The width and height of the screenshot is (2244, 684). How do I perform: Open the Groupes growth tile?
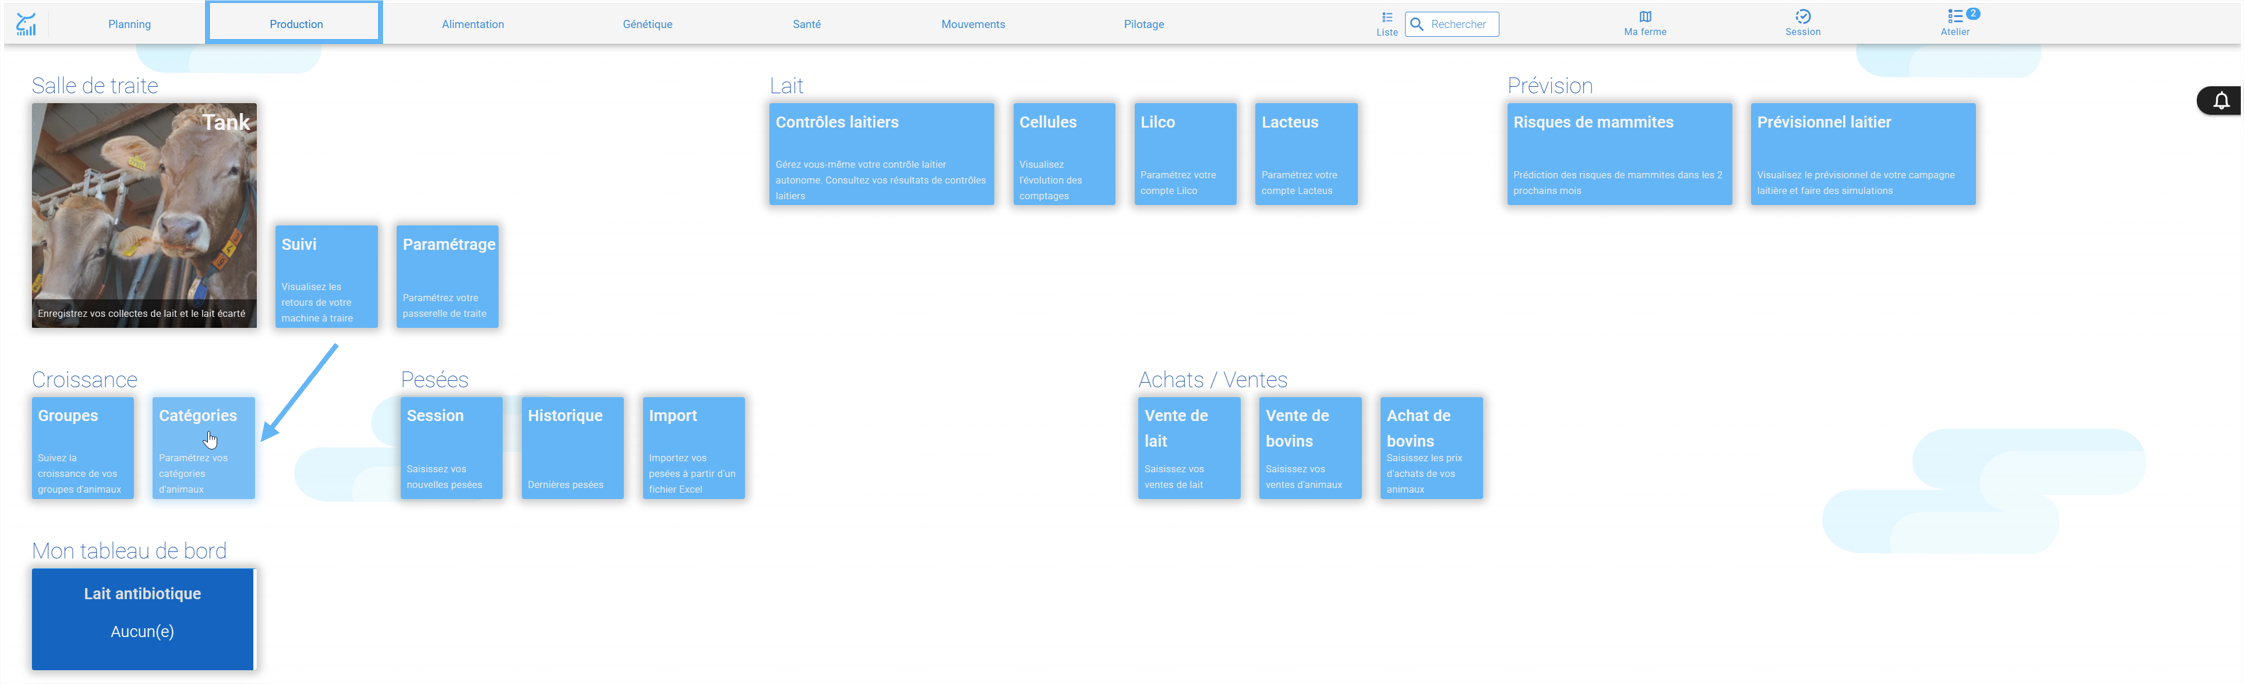[83, 448]
